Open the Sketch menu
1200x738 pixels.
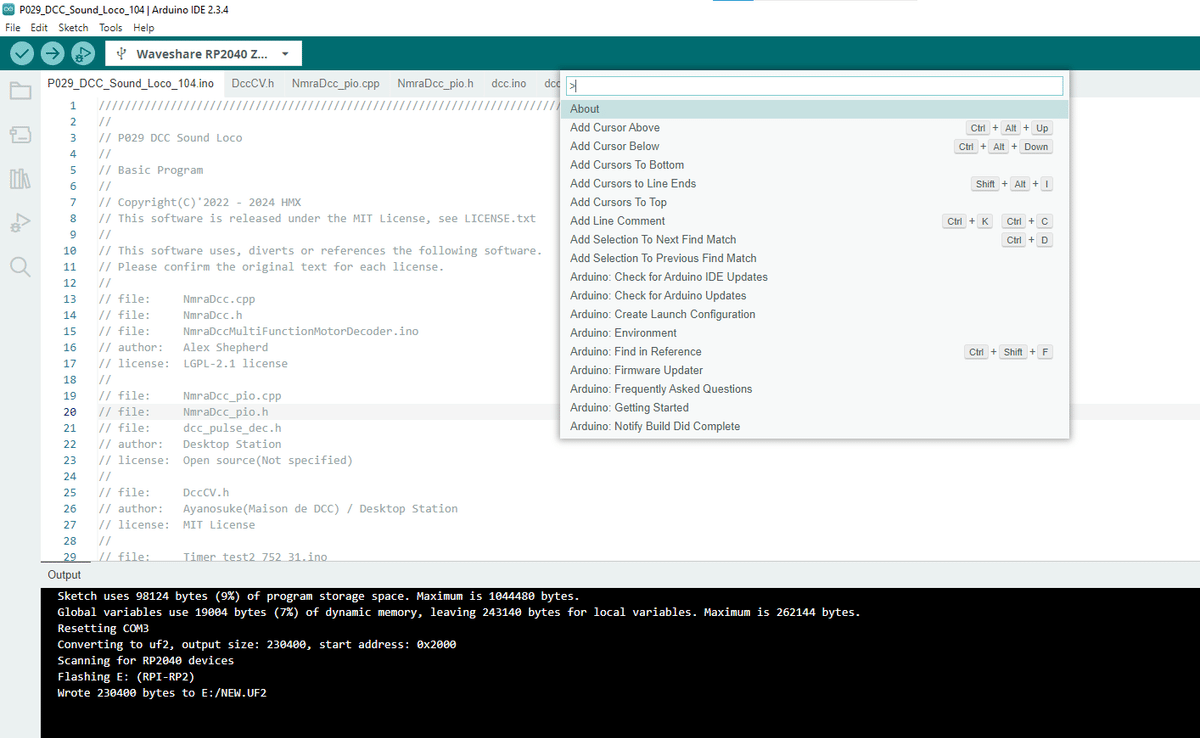click(x=73, y=27)
